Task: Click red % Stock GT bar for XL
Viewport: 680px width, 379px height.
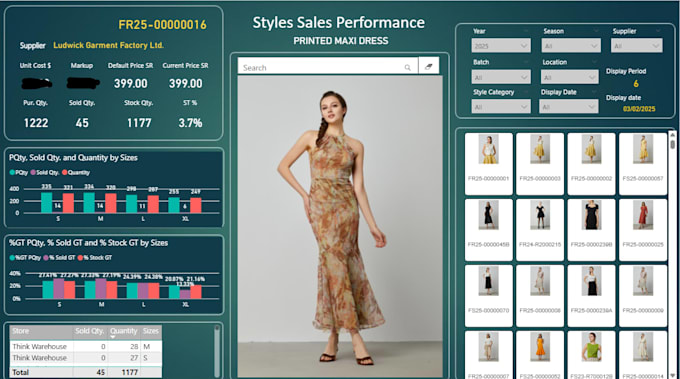Action: click(196, 291)
